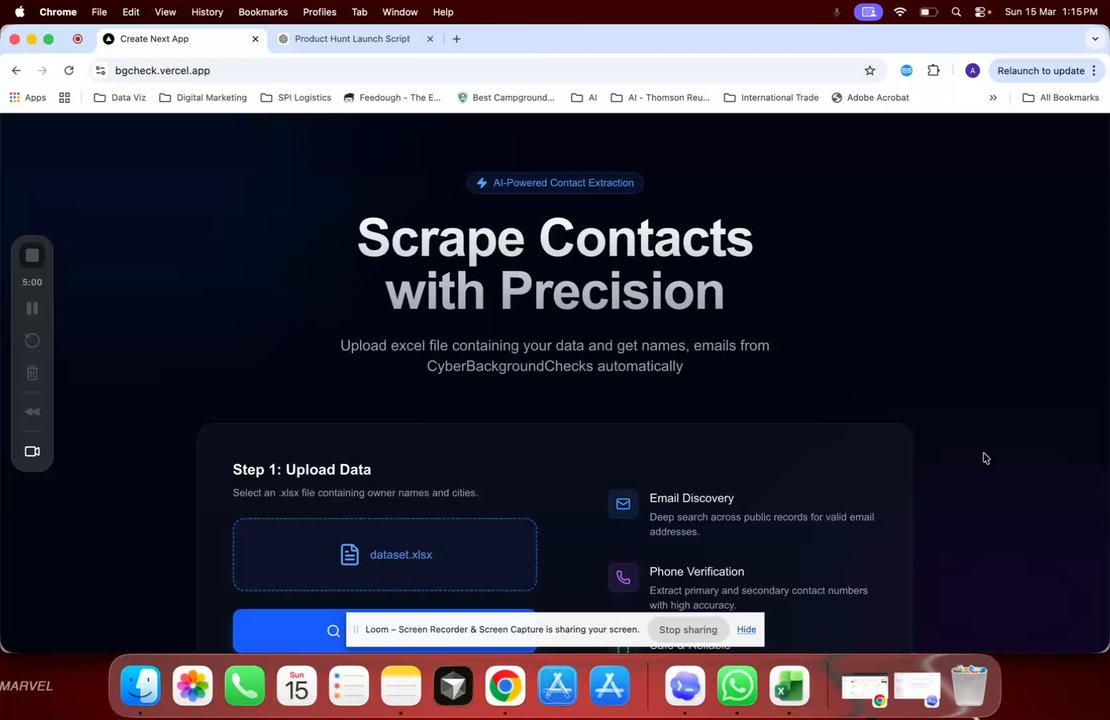Open the History menu
The image size is (1110, 720).
tap(207, 12)
